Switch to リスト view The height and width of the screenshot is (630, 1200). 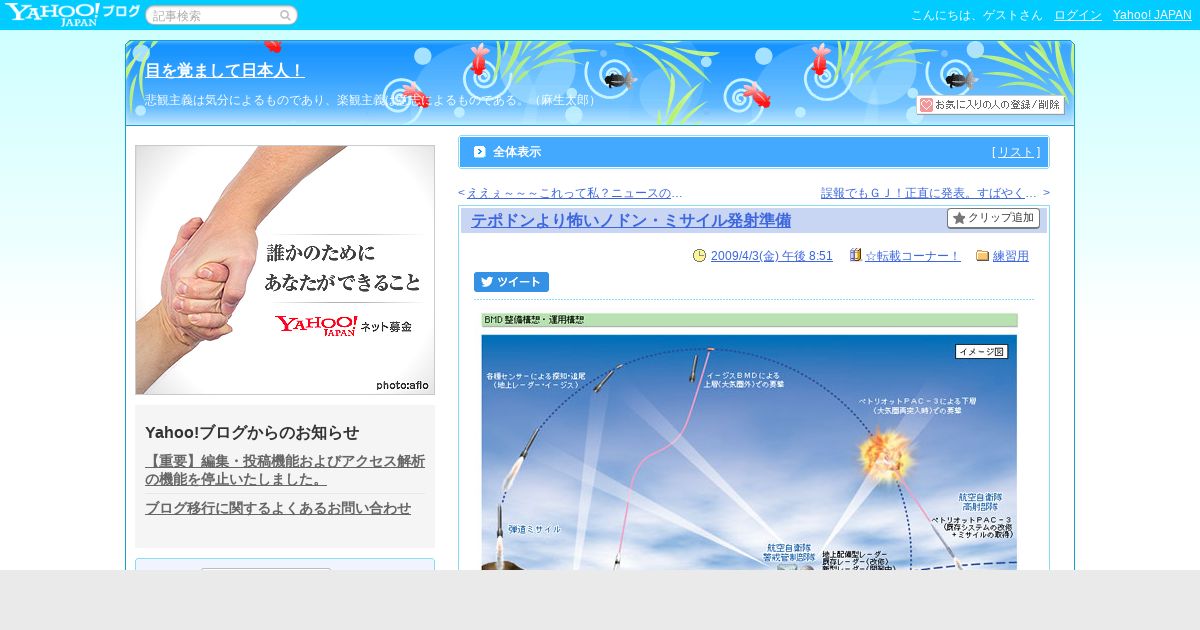(x=1016, y=152)
